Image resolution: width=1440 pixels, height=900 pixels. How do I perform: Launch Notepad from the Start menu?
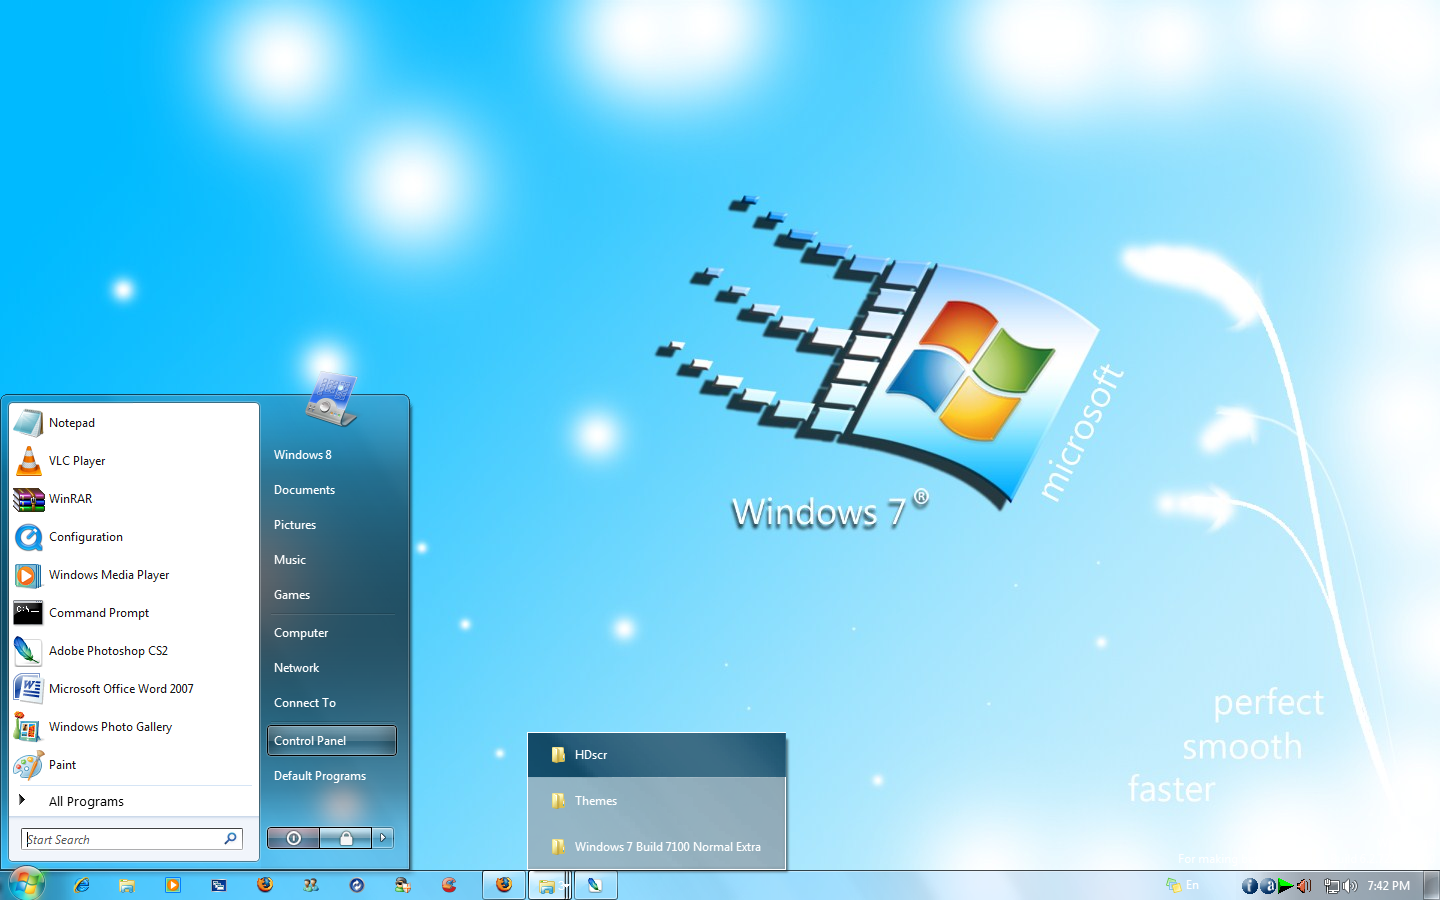tap(134, 423)
